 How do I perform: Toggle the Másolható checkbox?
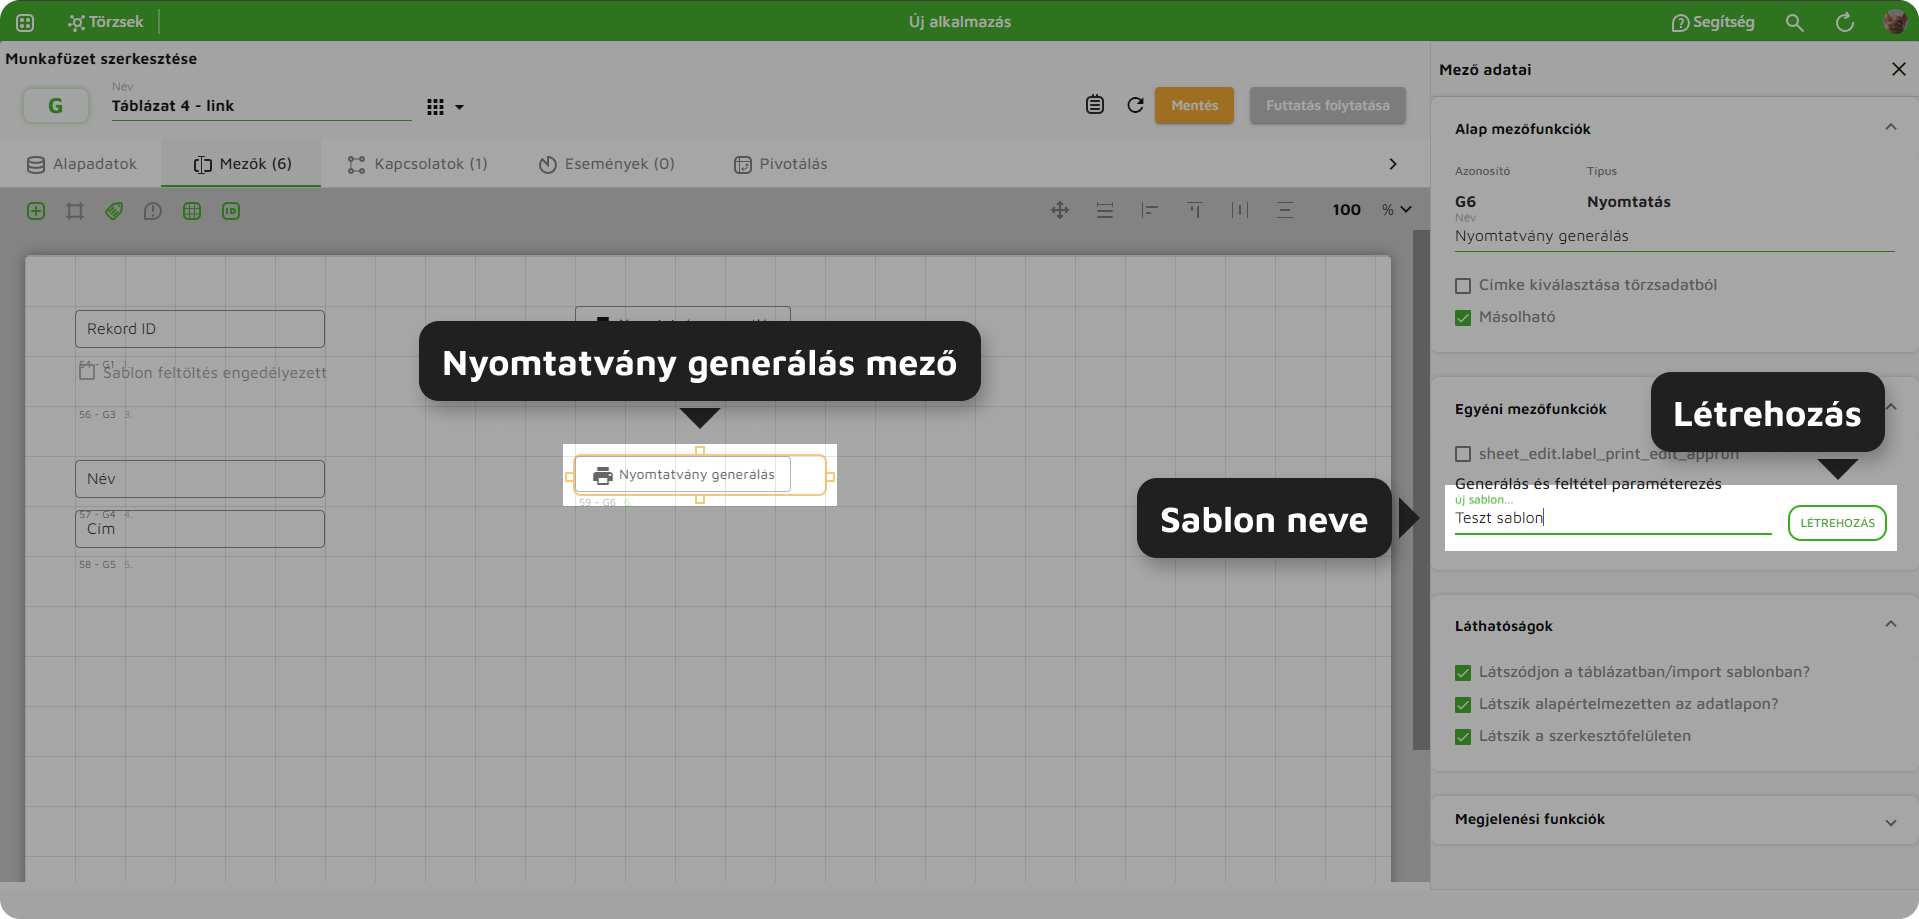[1463, 318]
